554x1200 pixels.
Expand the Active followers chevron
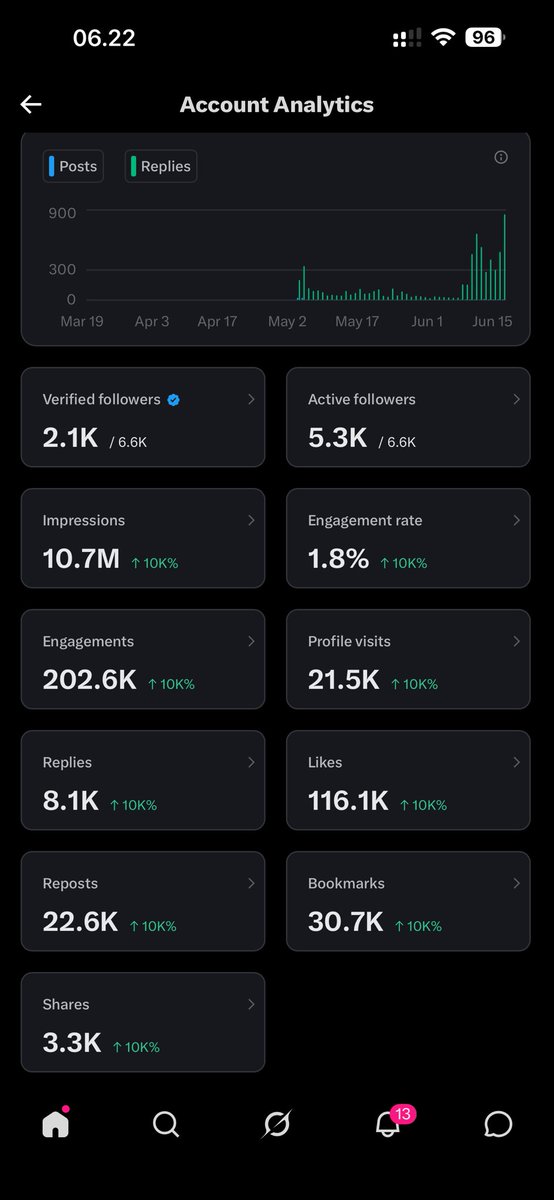[517, 399]
